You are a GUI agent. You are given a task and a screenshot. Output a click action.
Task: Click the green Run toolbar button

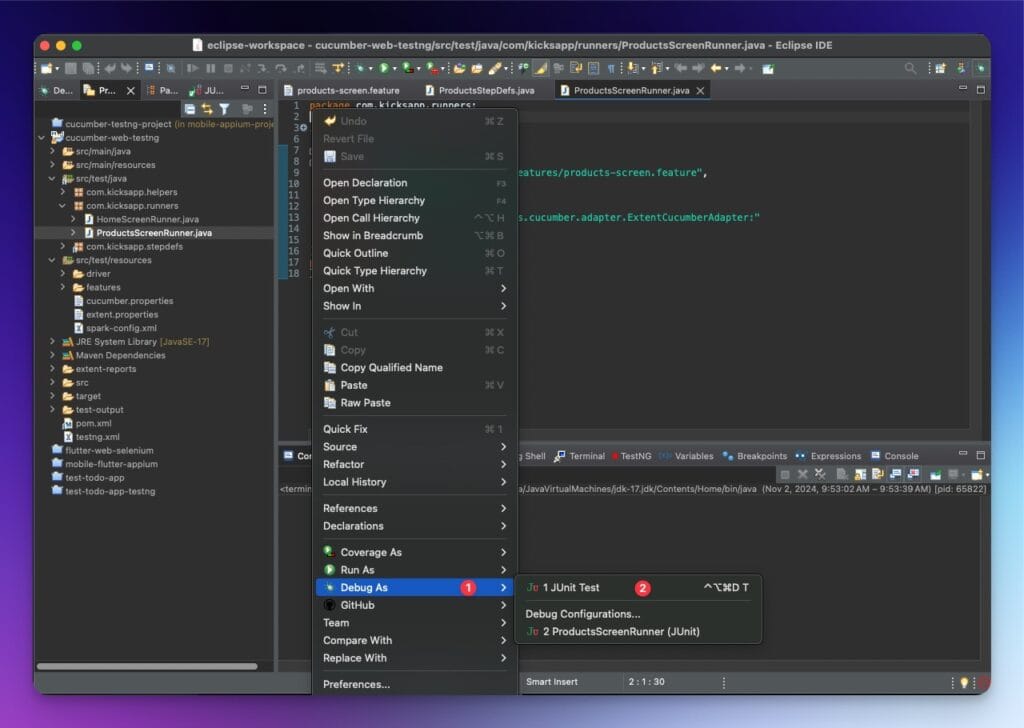[384, 68]
